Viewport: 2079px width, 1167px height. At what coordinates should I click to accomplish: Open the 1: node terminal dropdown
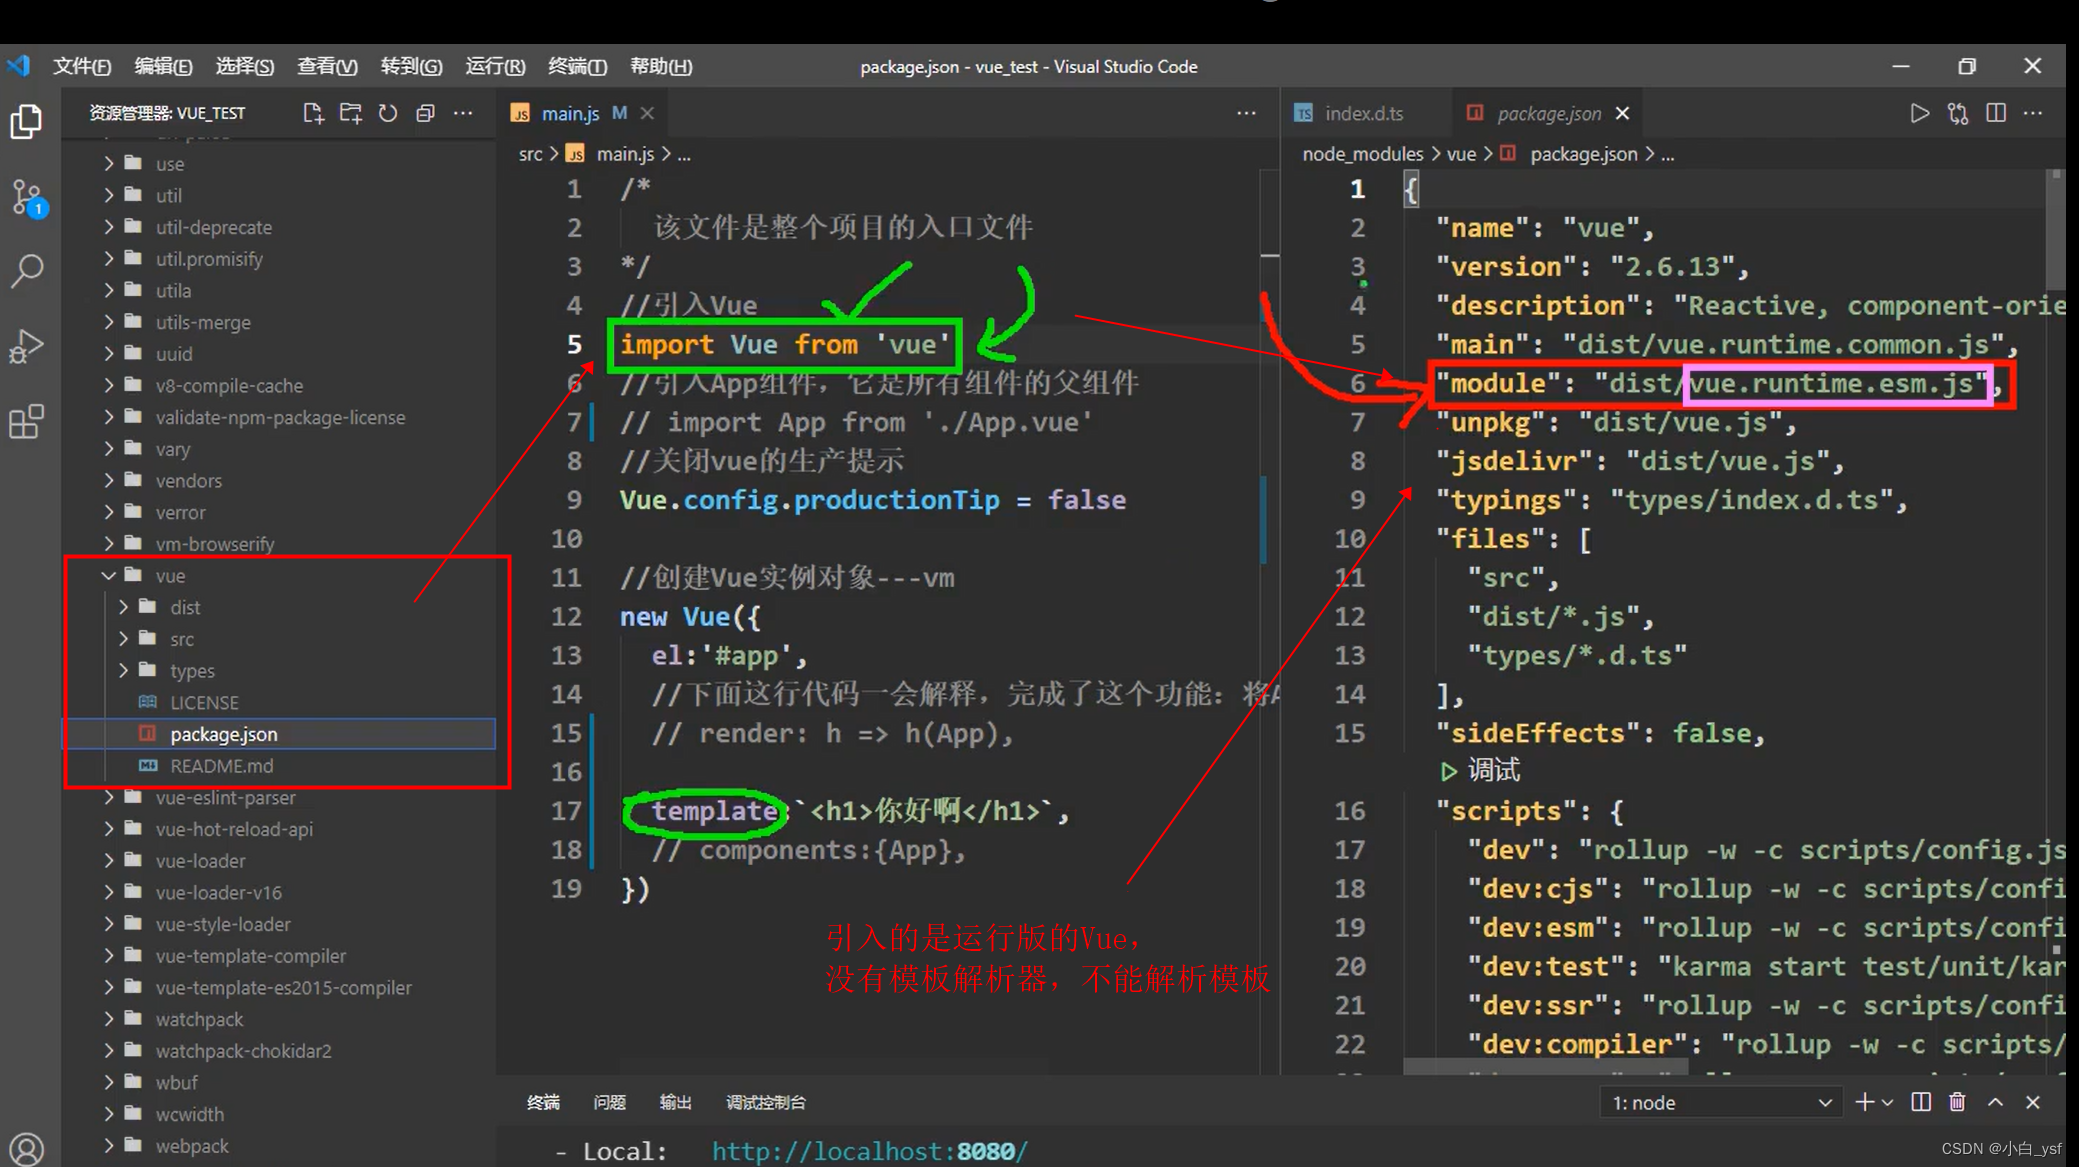1720,1102
